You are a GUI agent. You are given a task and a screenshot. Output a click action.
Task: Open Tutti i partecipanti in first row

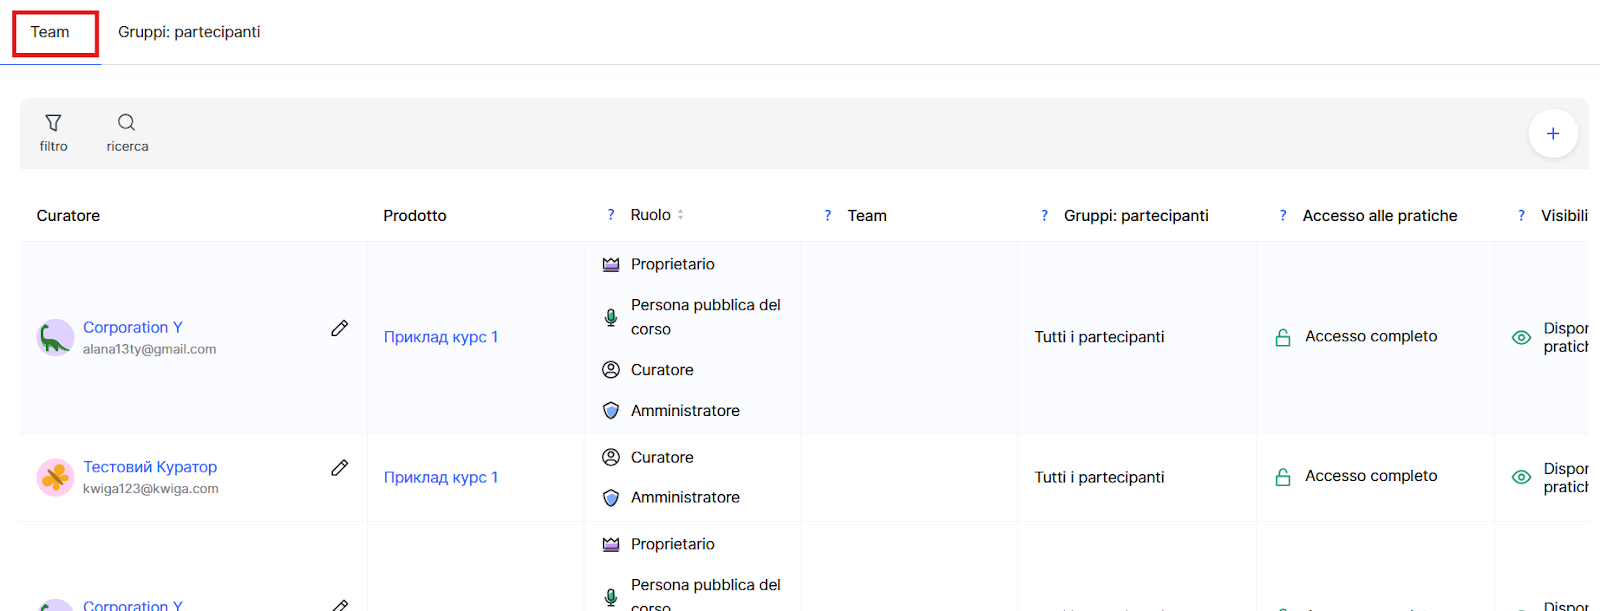[x=1099, y=337]
